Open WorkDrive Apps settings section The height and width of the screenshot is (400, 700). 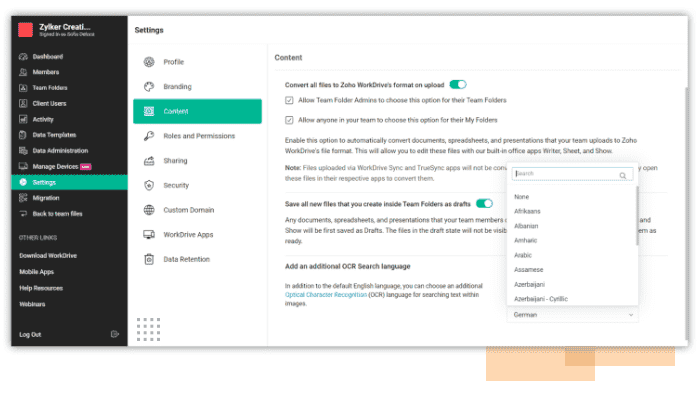[x=197, y=234]
